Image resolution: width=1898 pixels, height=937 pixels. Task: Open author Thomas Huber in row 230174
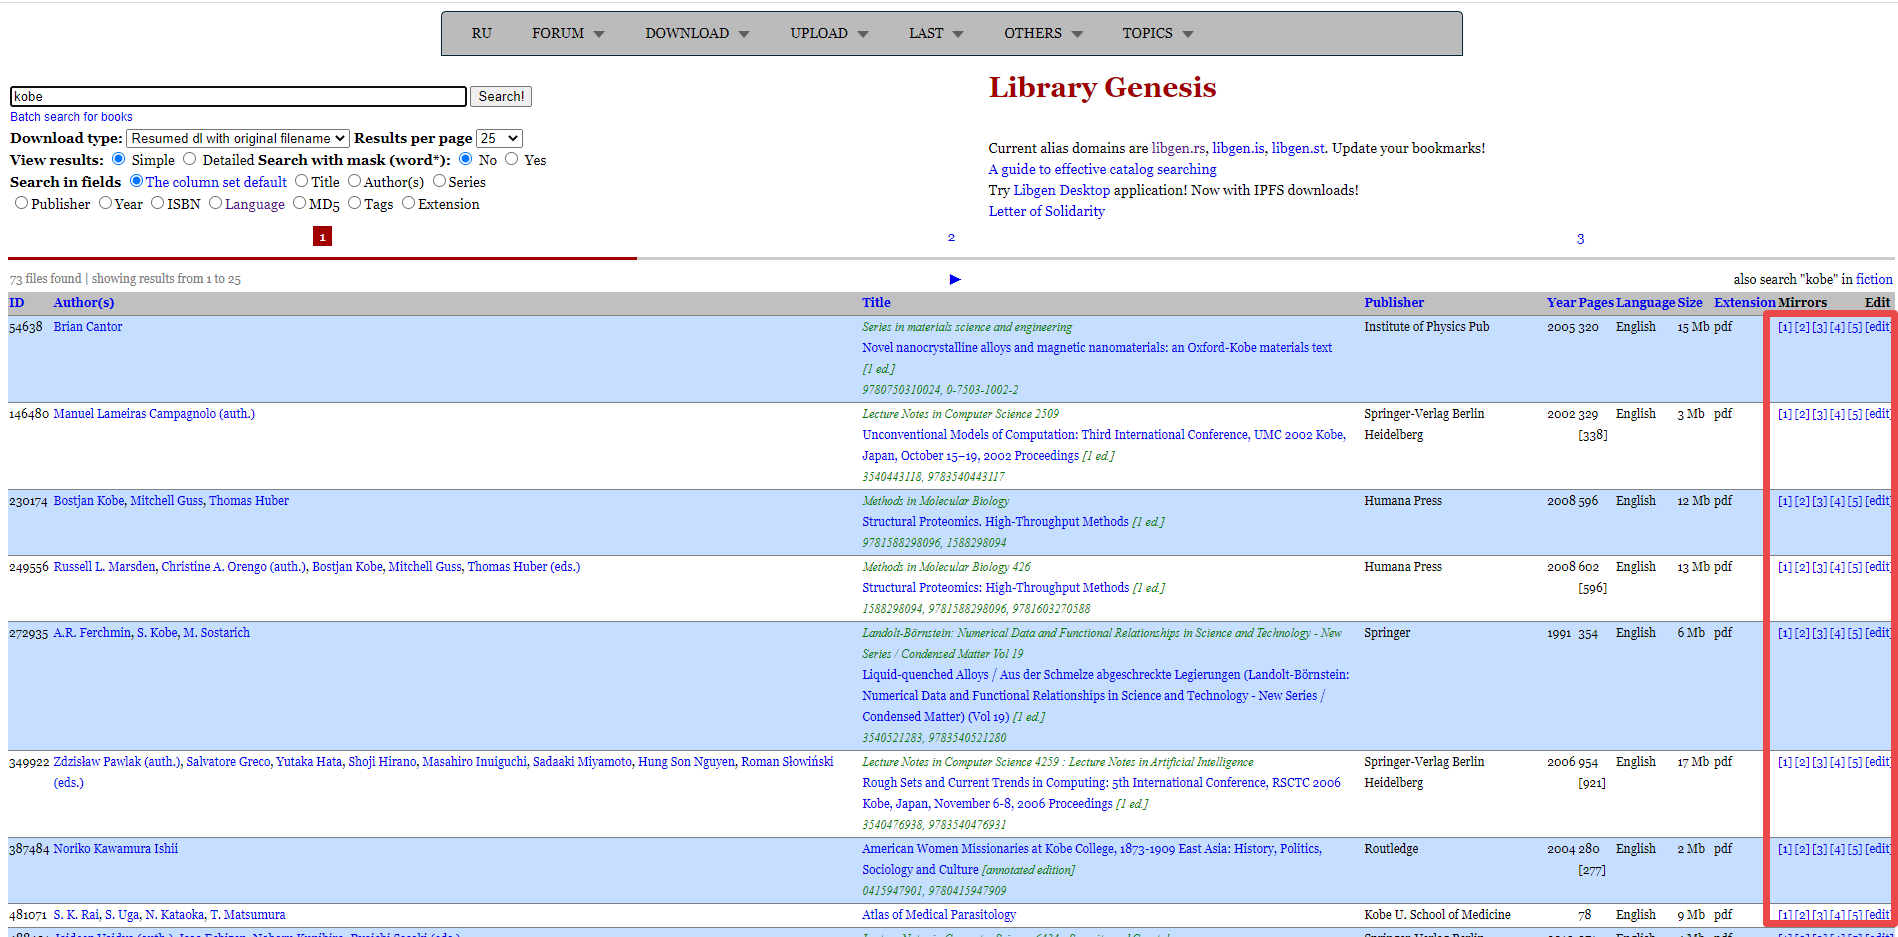(x=249, y=501)
